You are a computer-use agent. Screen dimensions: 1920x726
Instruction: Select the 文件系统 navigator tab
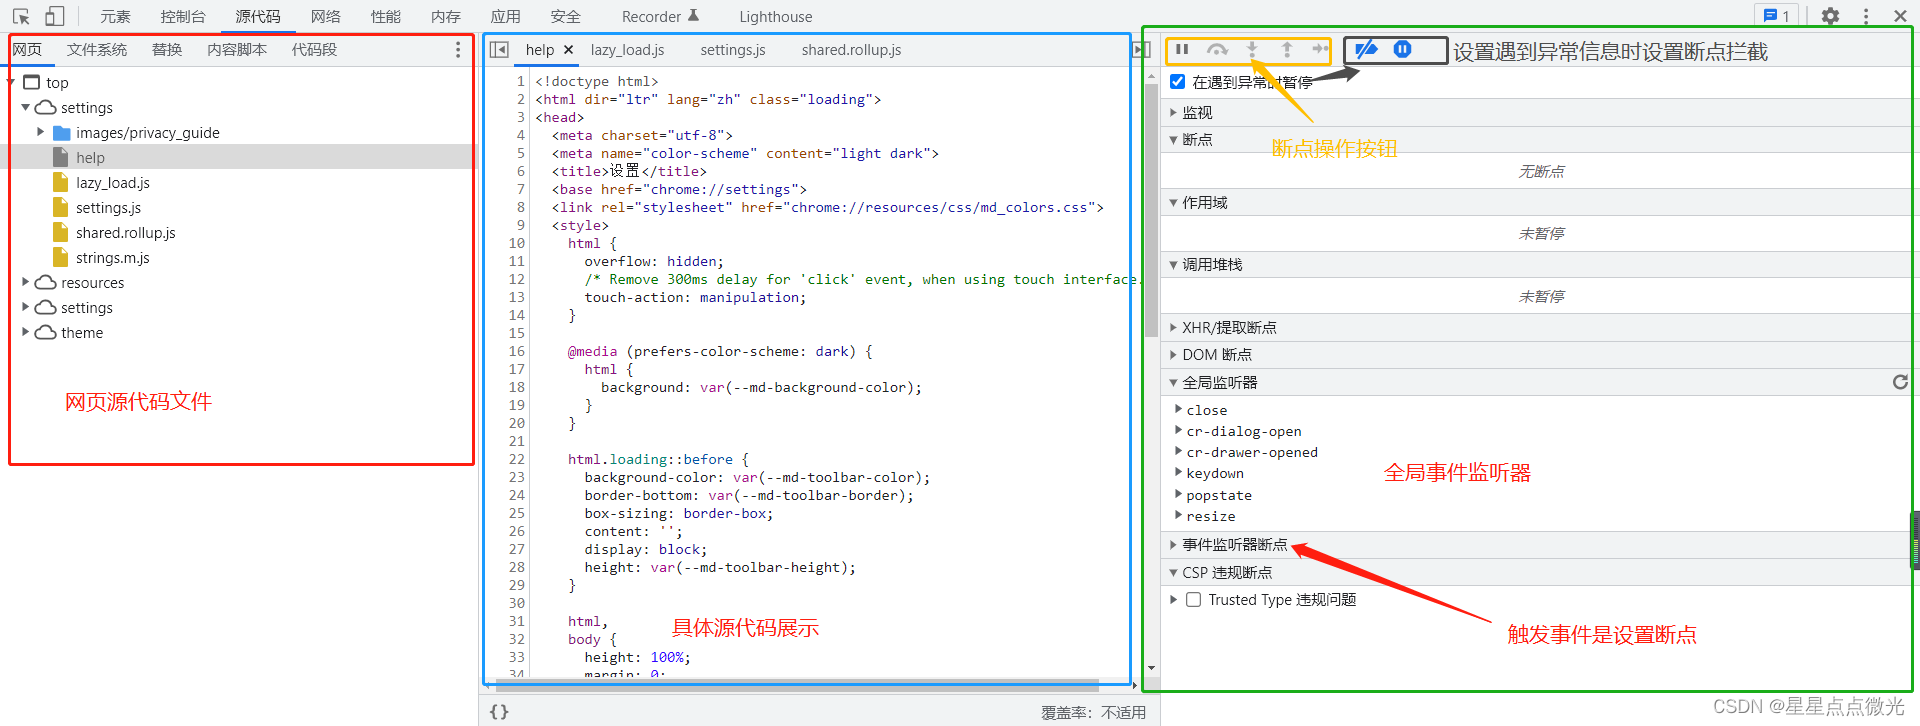pos(97,50)
